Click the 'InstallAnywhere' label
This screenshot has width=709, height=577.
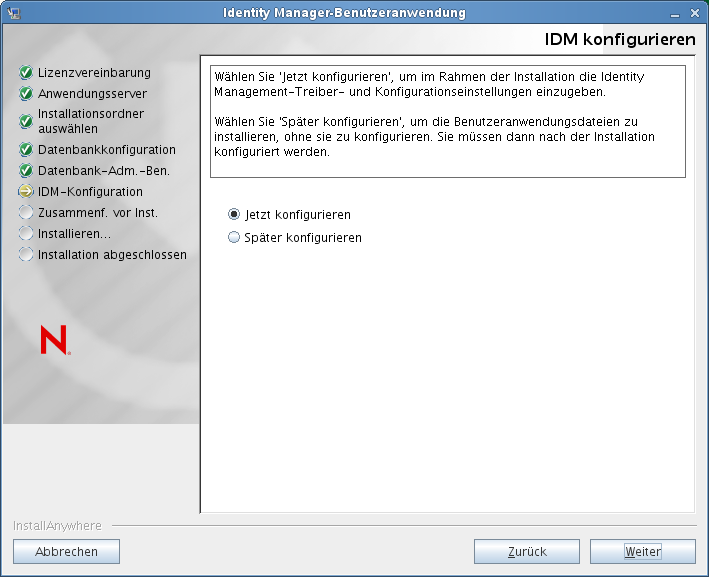click(57, 526)
